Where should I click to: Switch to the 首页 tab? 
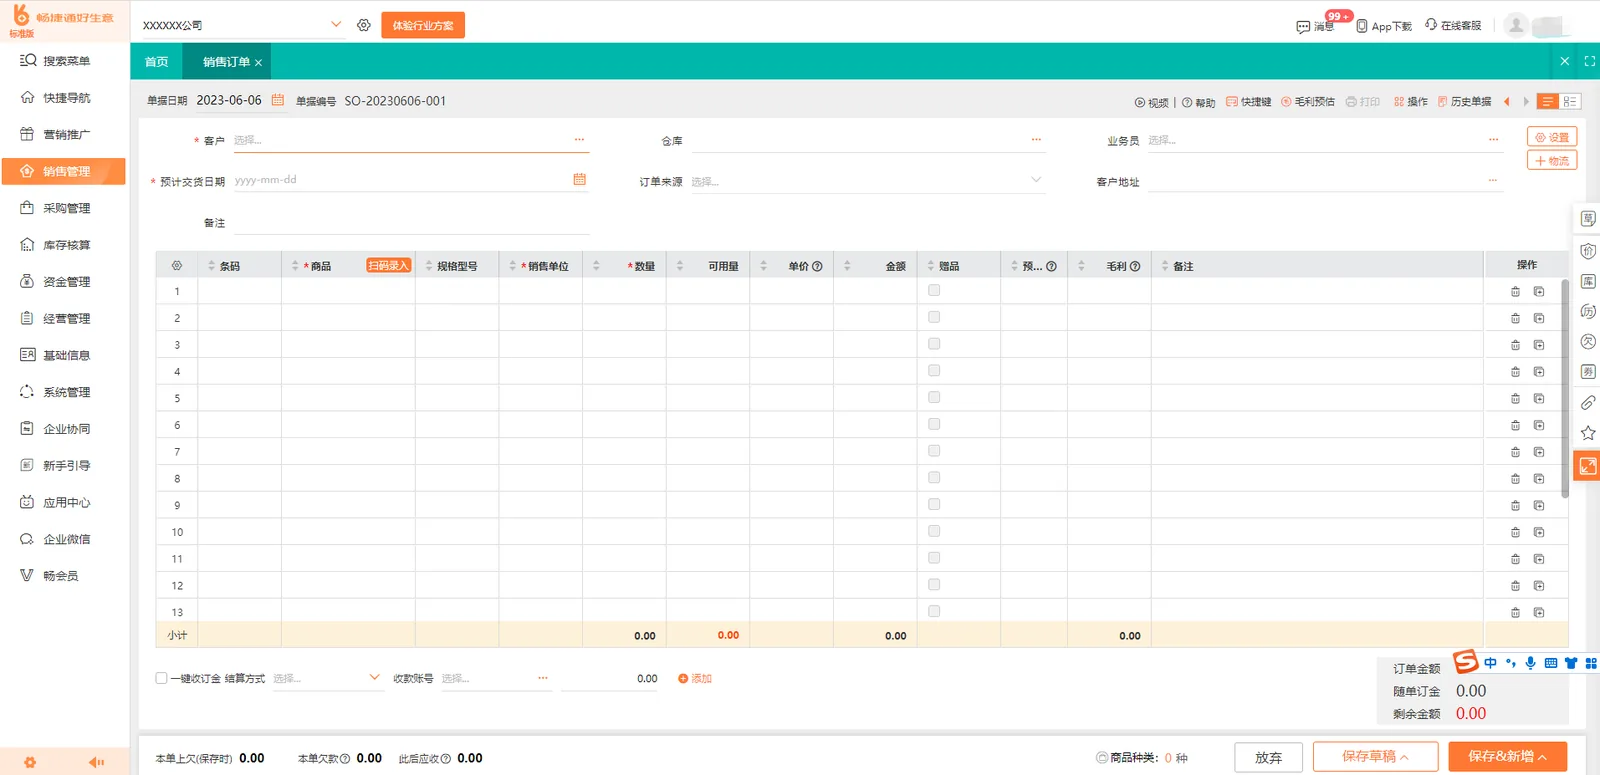pyautogui.click(x=157, y=62)
